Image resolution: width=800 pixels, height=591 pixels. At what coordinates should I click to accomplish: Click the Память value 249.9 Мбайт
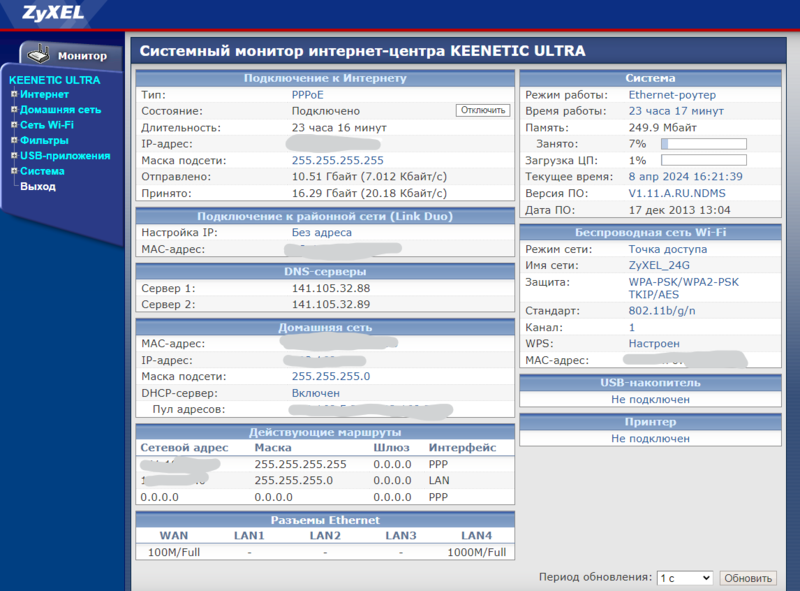[662, 128]
